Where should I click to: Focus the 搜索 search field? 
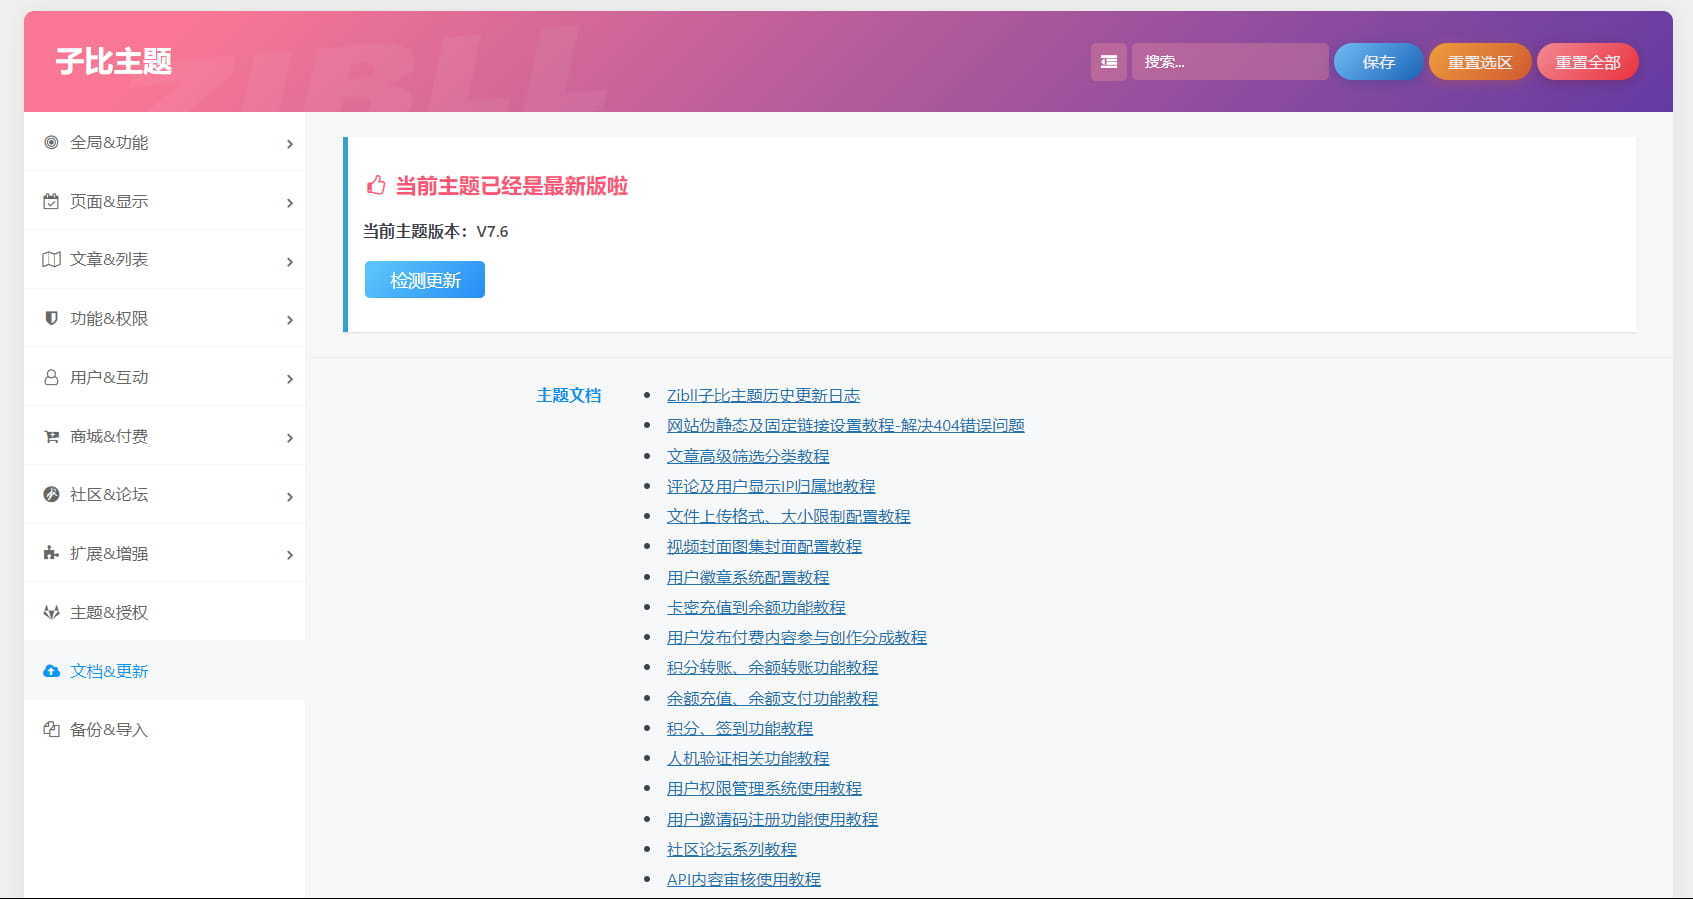[1230, 62]
